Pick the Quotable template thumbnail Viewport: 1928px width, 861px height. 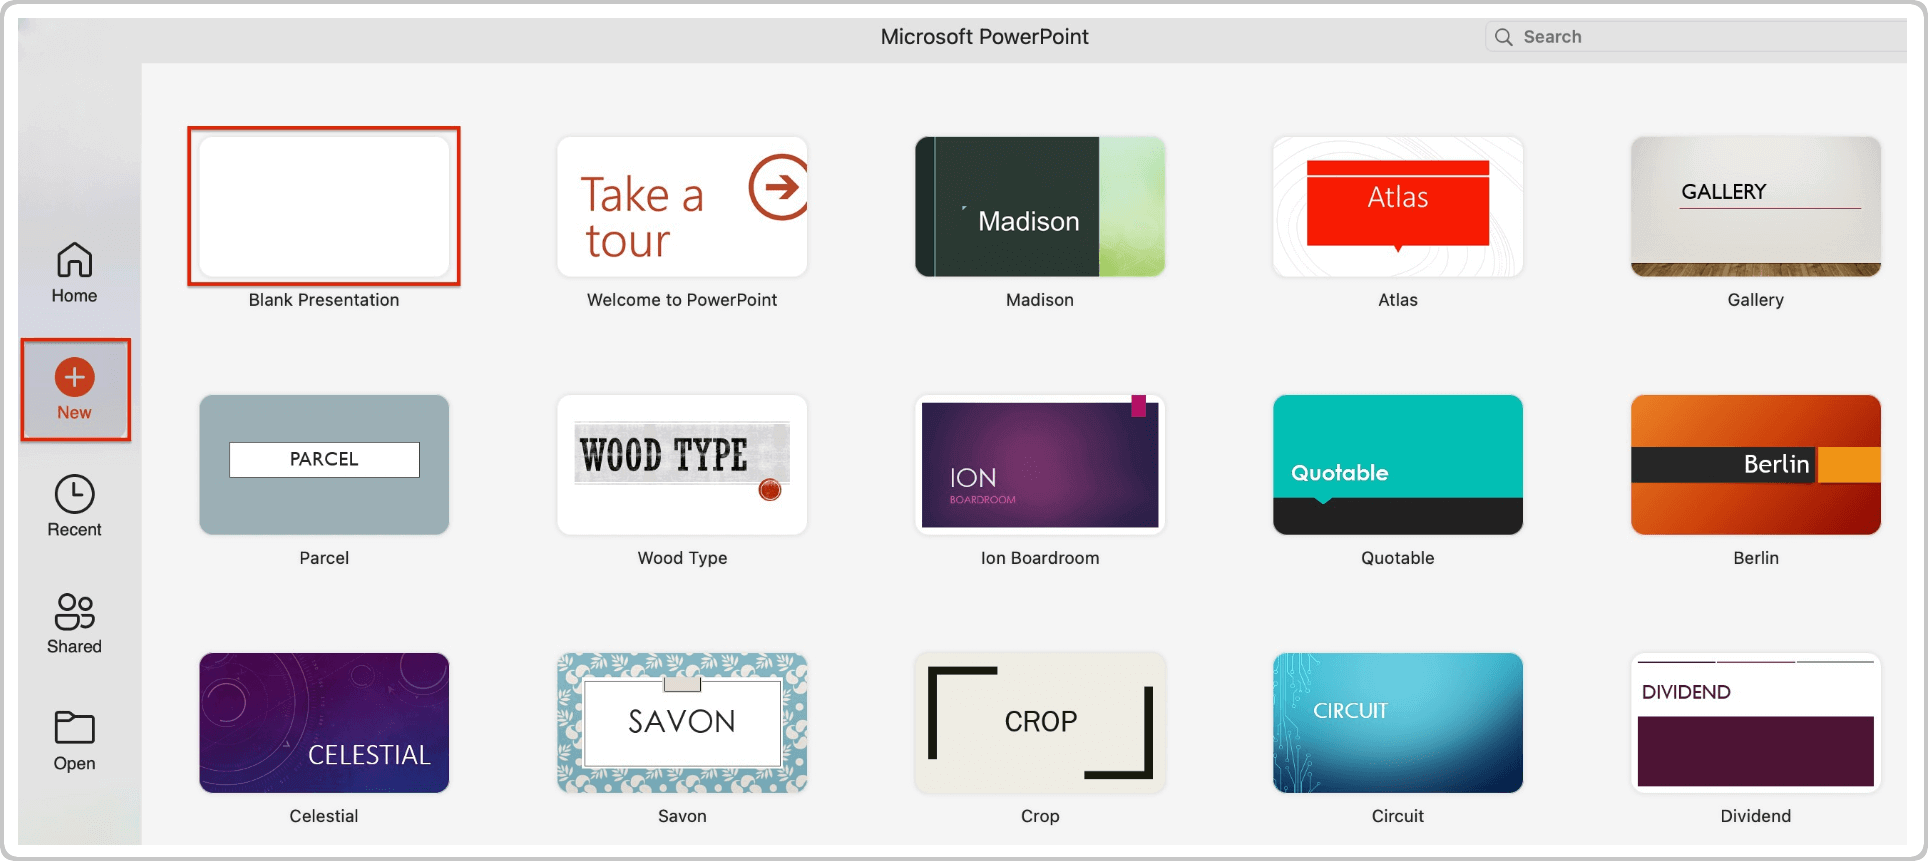tap(1398, 464)
